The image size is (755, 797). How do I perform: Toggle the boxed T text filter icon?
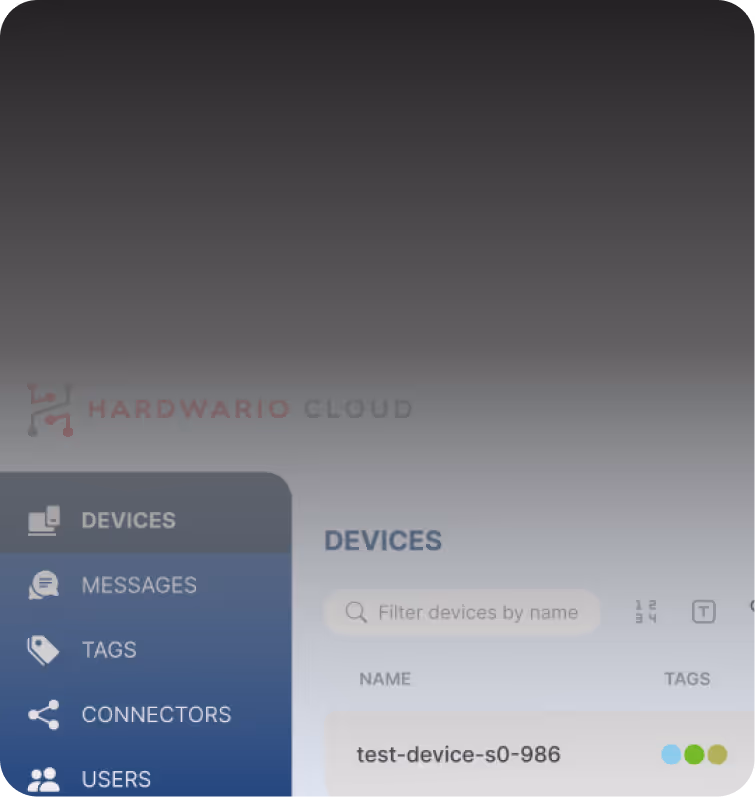pyautogui.click(x=704, y=611)
